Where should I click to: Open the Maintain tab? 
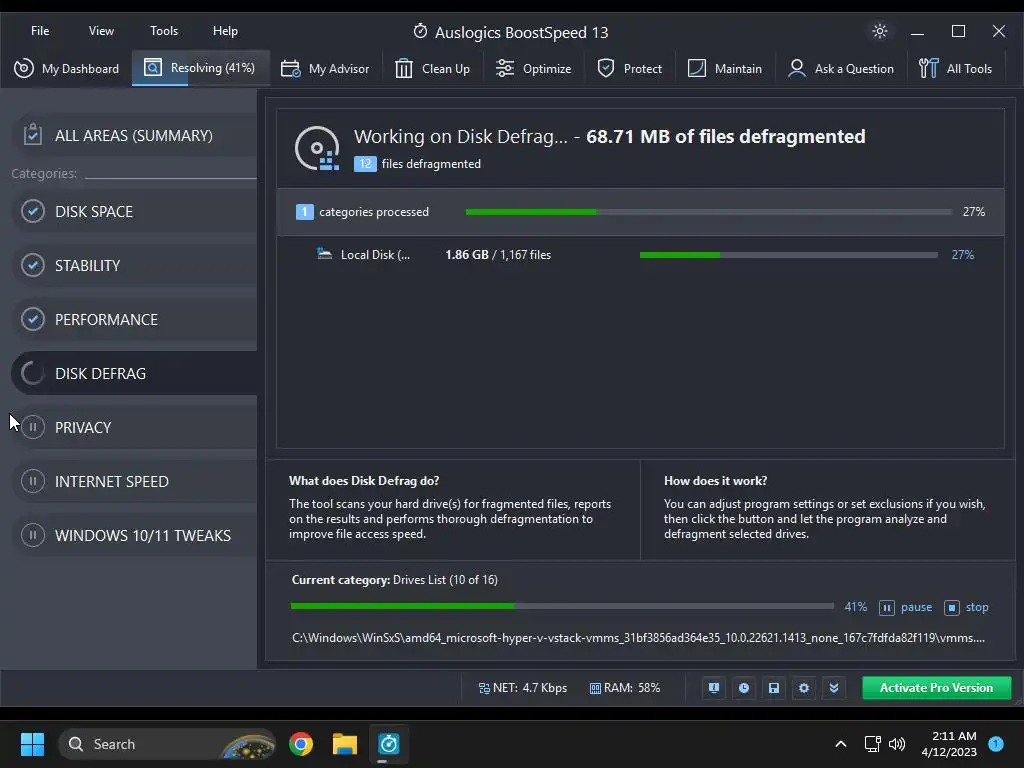point(724,69)
